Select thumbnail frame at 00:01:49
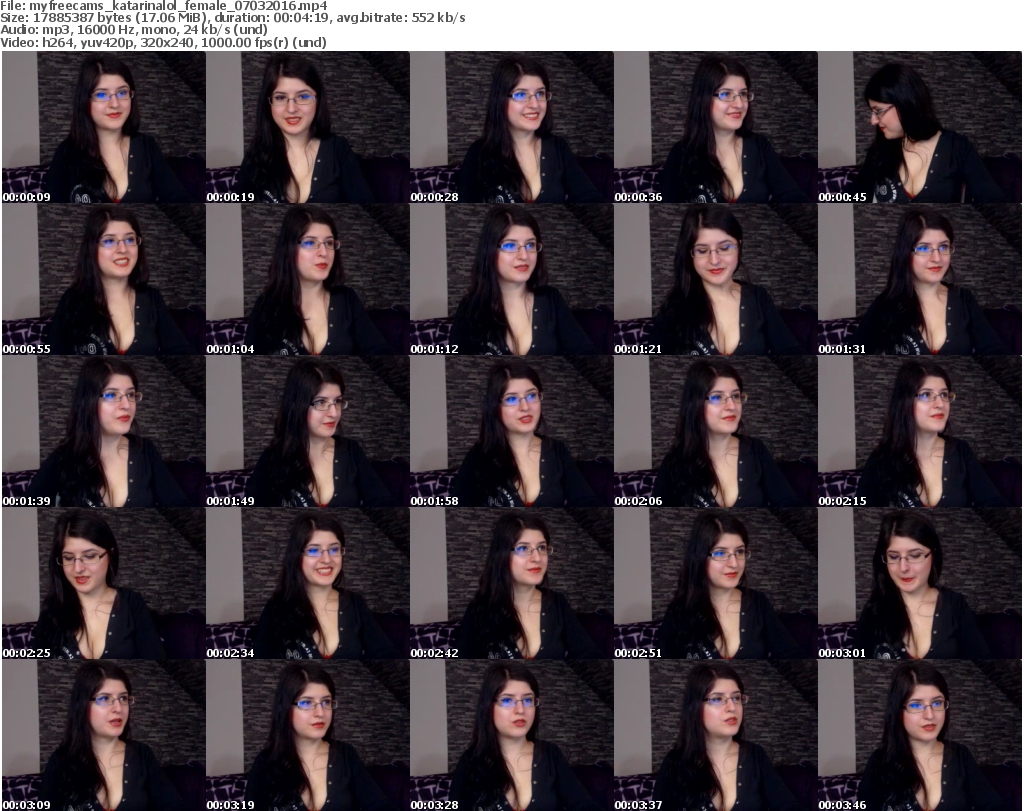1024x811 pixels. (x=308, y=432)
